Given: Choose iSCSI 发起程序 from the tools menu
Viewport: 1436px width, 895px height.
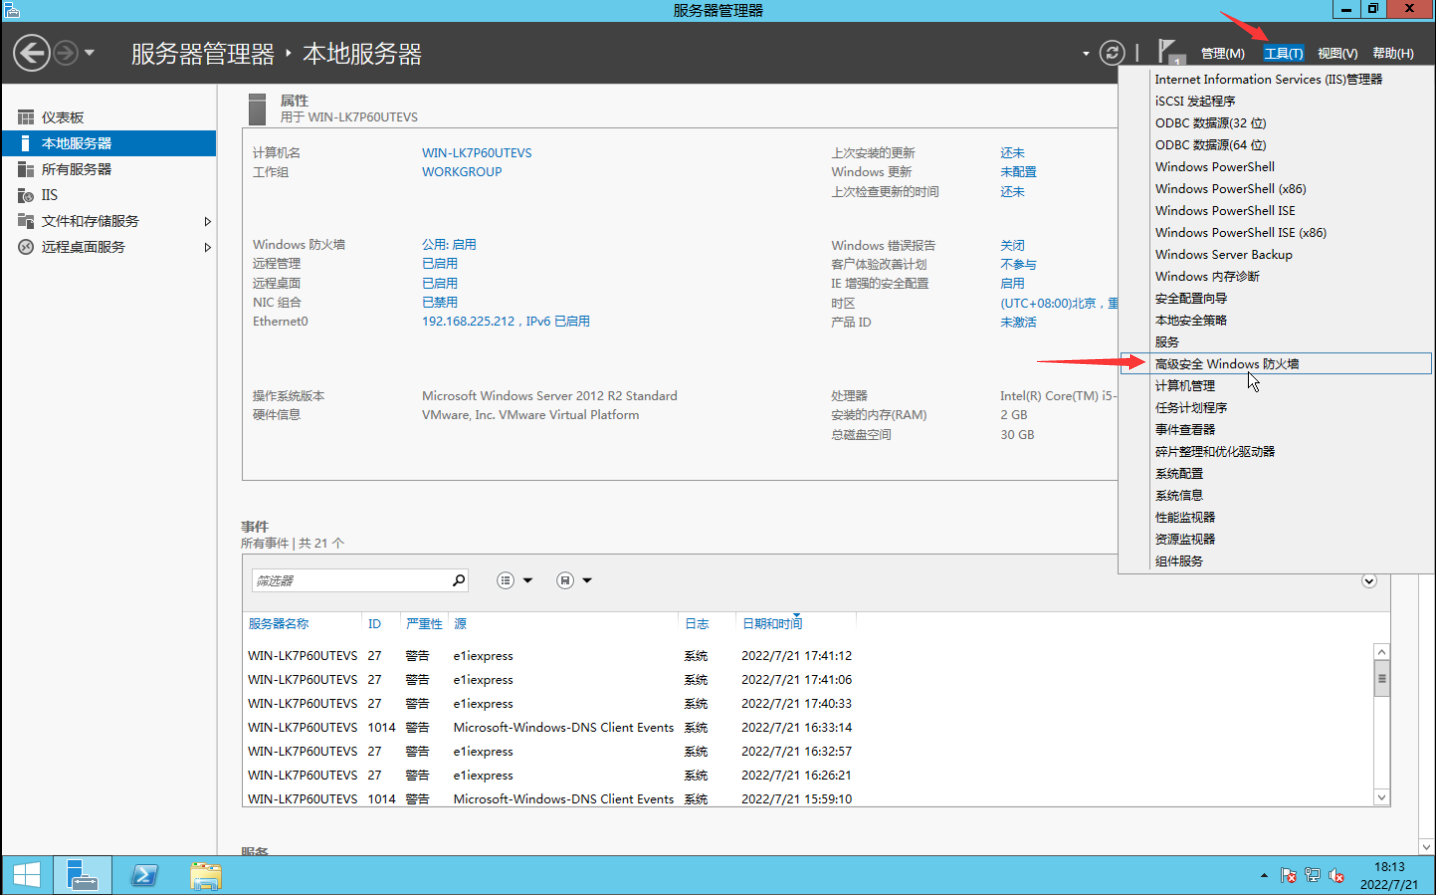Looking at the screenshot, I should 1275,101.
